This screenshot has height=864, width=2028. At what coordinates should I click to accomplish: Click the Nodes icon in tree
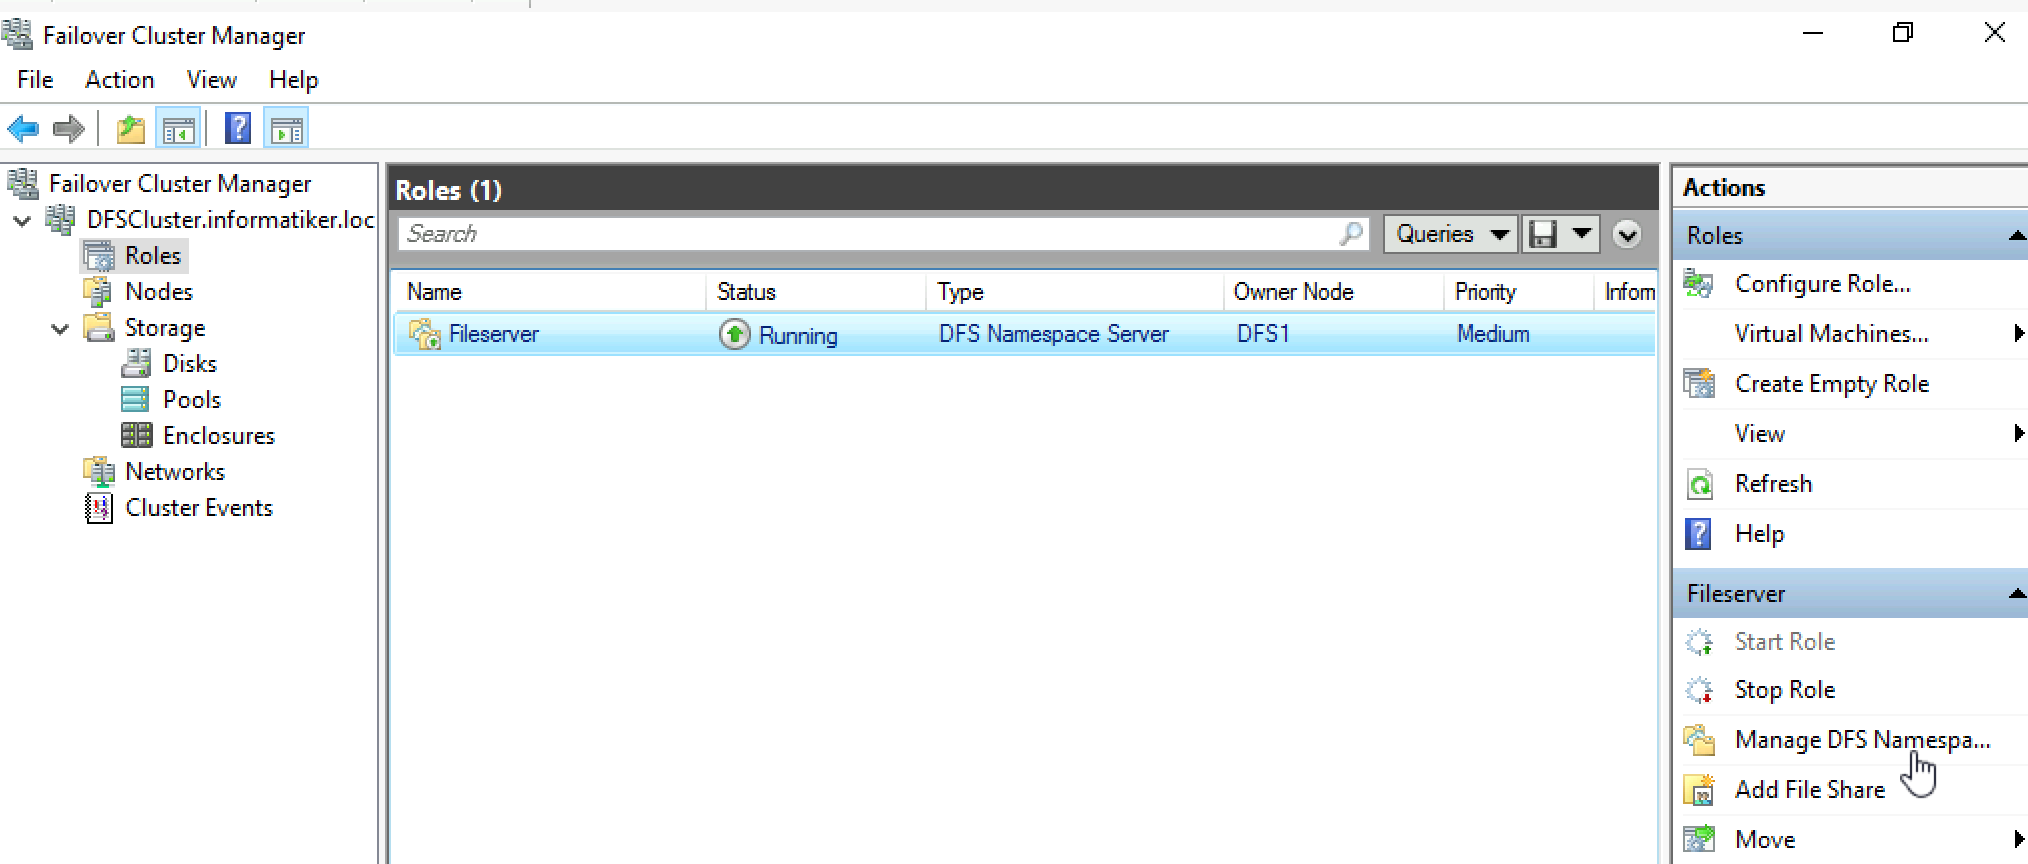(x=98, y=292)
